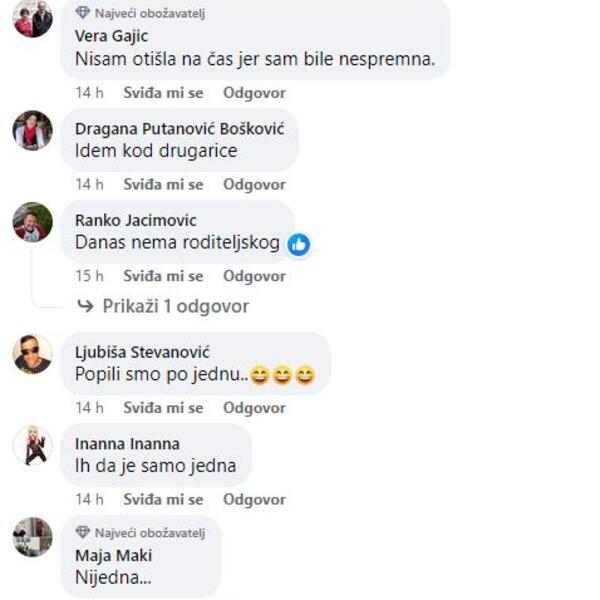Like Vera Gajic's comment via 'Sviđa mi se'
Screen dimensions: 600x600
(x=163, y=93)
